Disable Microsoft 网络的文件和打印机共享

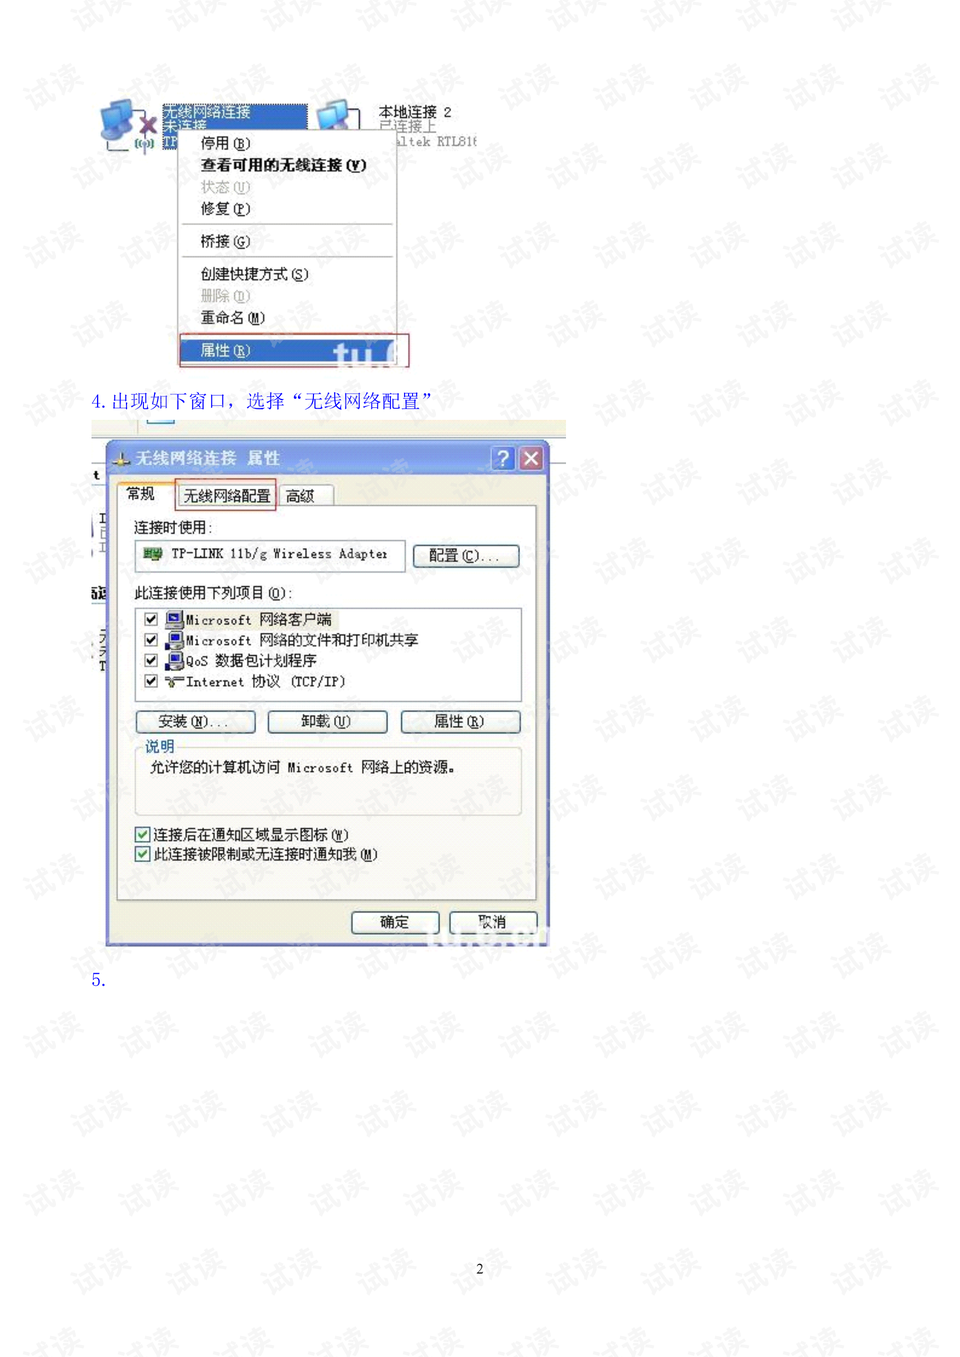150,640
